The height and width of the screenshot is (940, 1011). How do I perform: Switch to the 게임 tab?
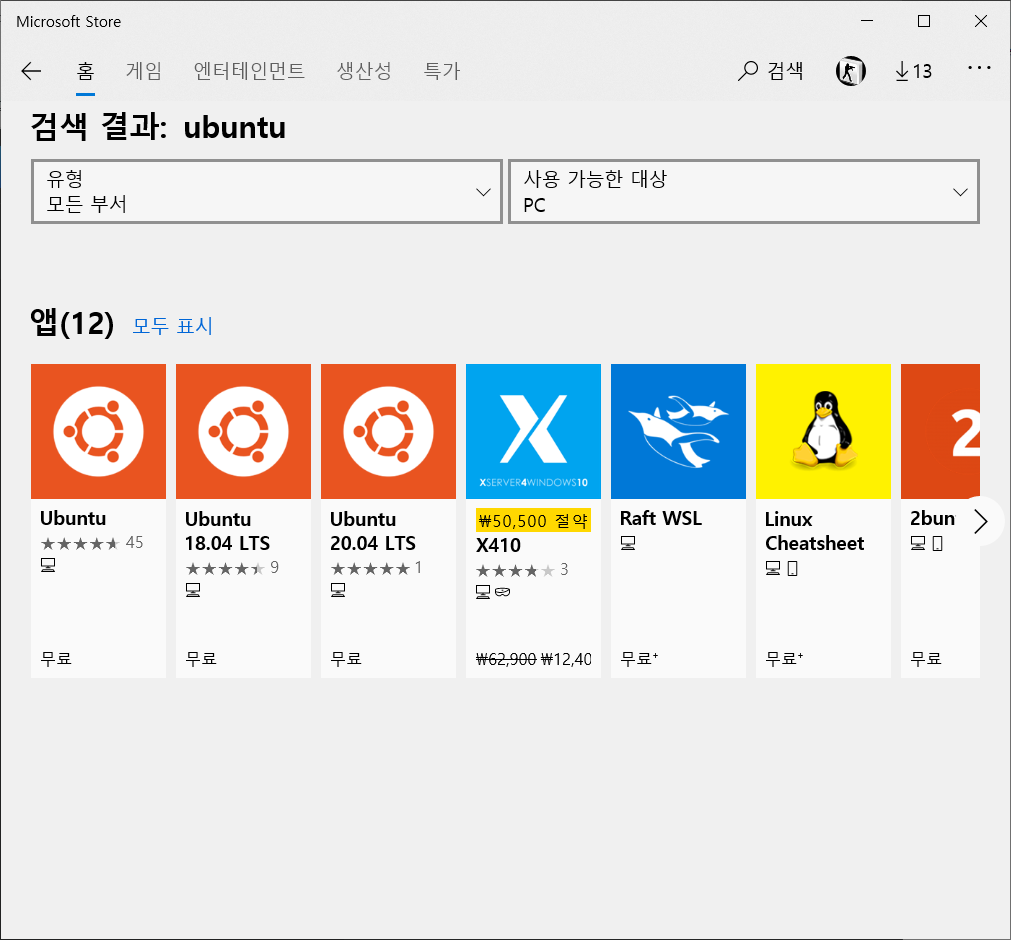point(143,71)
